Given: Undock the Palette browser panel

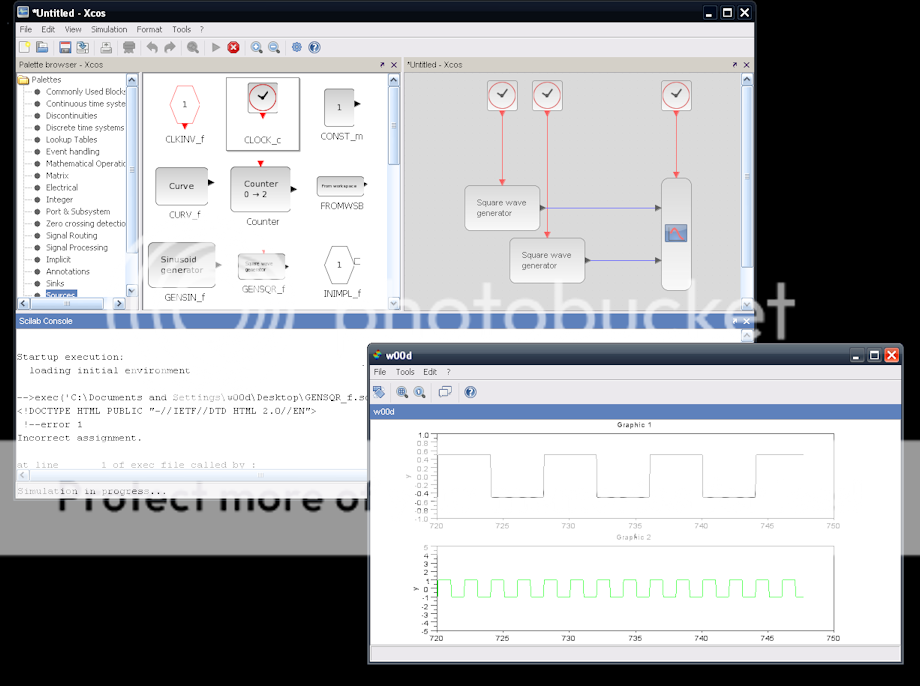Looking at the screenshot, I should click(x=382, y=65).
